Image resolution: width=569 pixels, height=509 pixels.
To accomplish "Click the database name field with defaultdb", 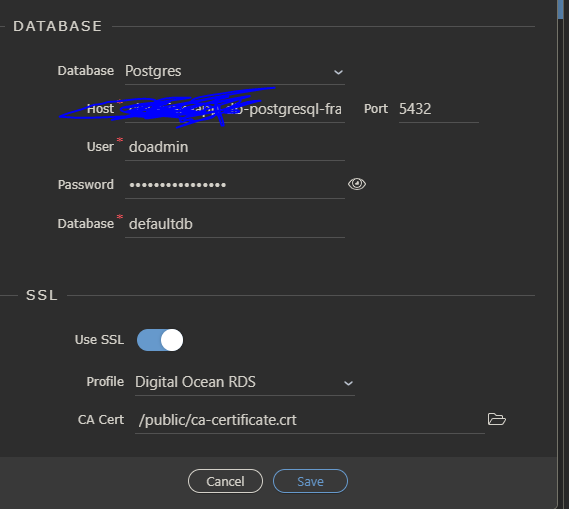I will tap(235, 224).
